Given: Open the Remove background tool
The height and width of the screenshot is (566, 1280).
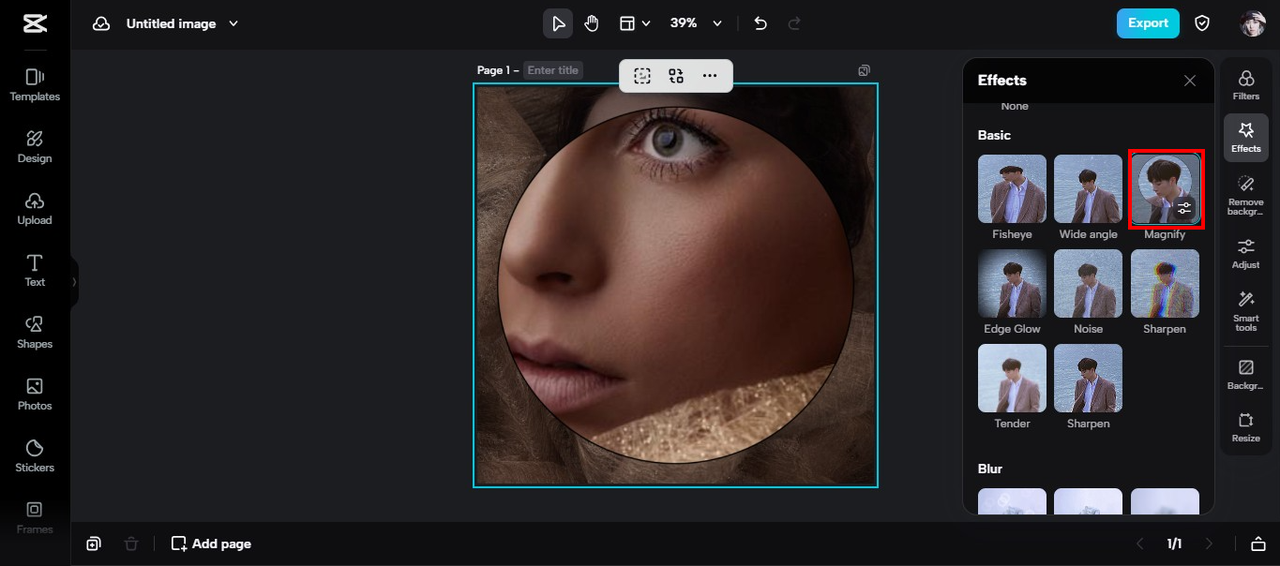Looking at the screenshot, I should point(1246,194).
